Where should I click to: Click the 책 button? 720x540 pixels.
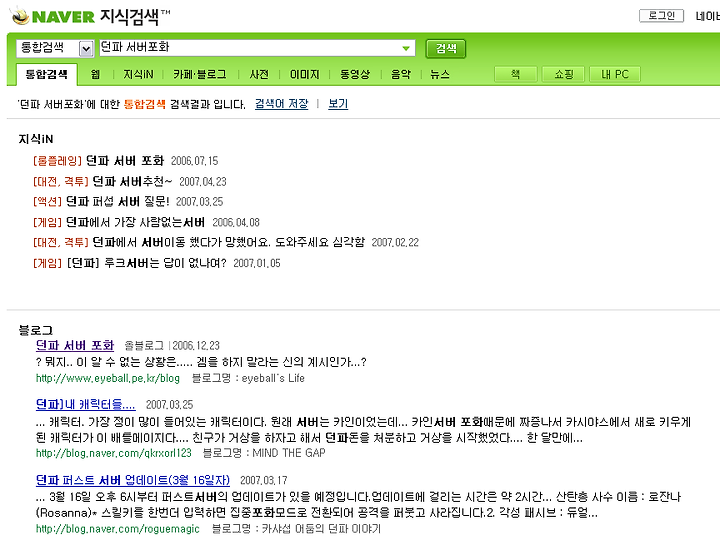pyautogui.click(x=516, y=74)
